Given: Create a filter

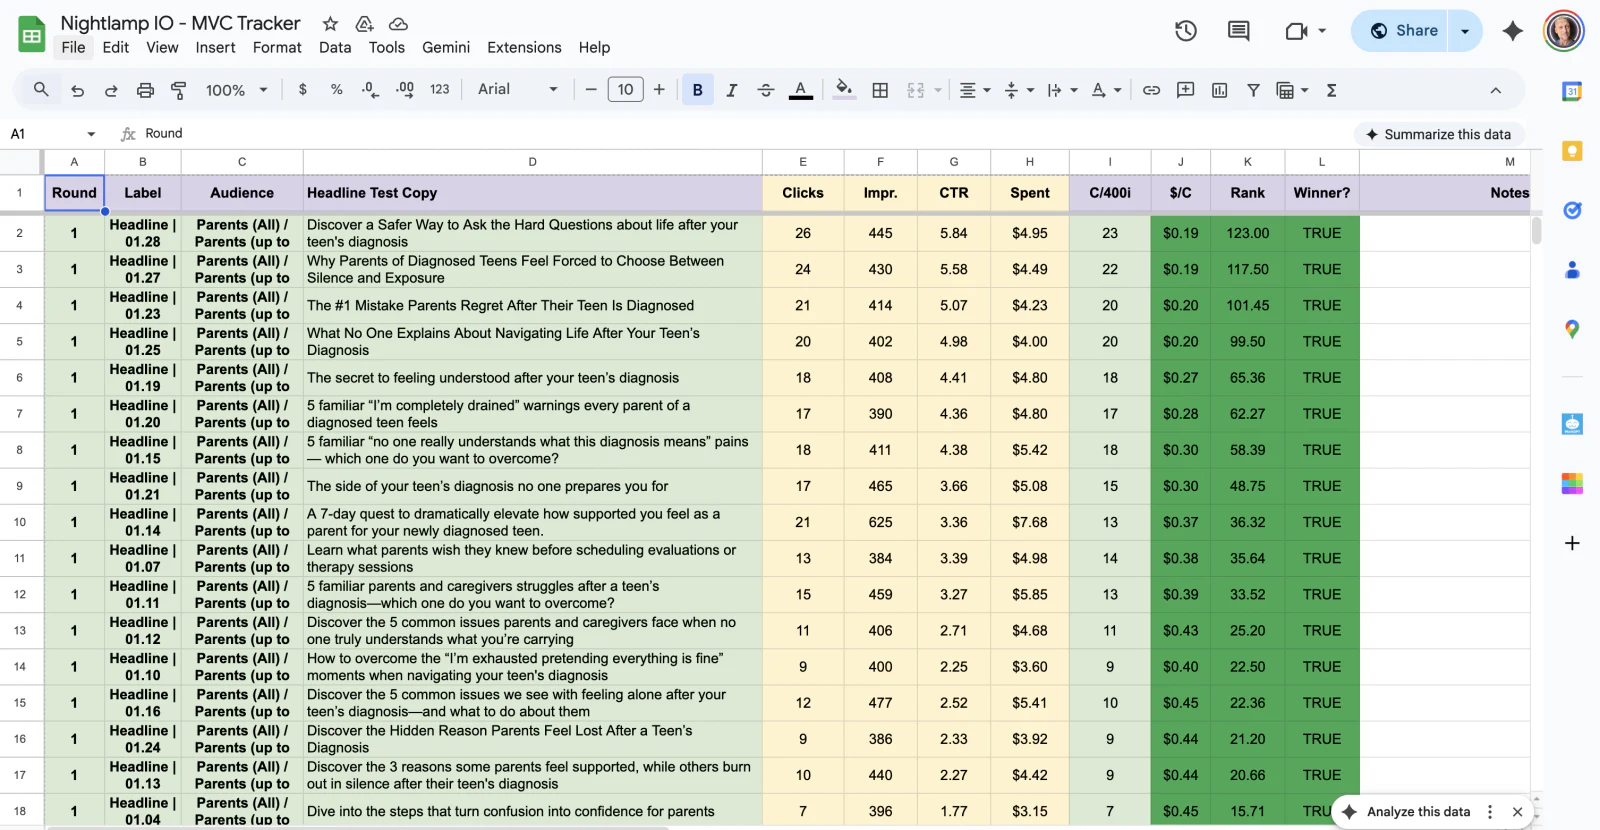Looking at the screenshot, I should click(x=1253, y=90).
